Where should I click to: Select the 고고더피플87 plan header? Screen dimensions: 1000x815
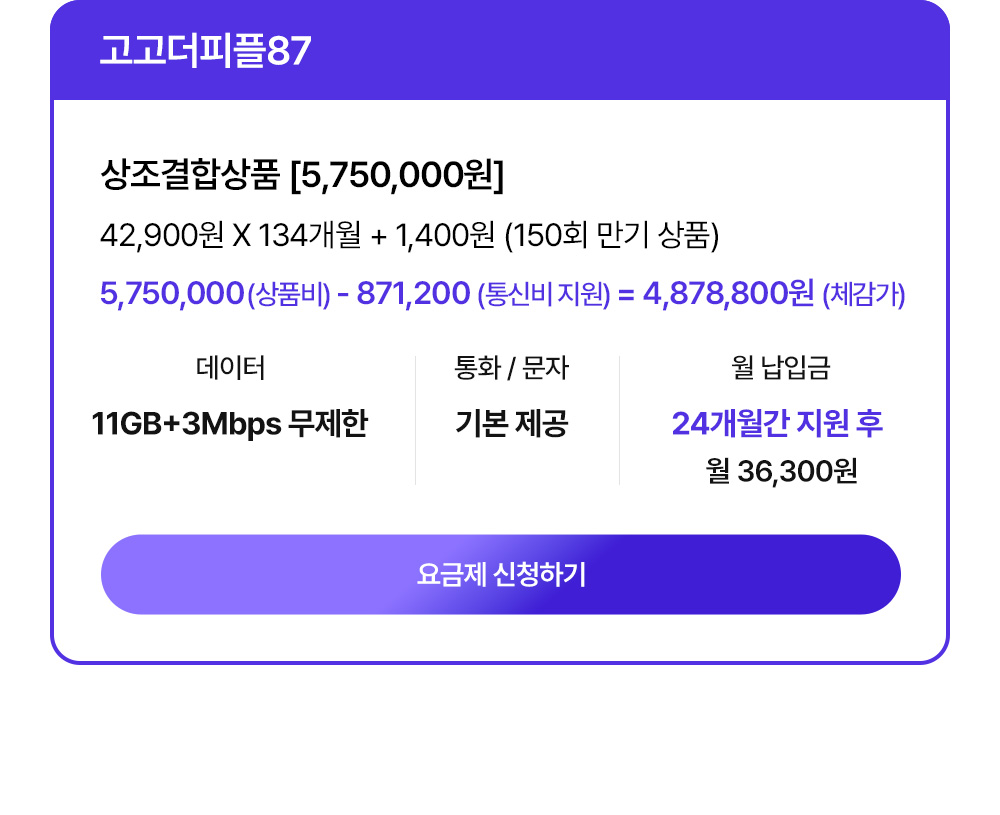coord(205,50)
